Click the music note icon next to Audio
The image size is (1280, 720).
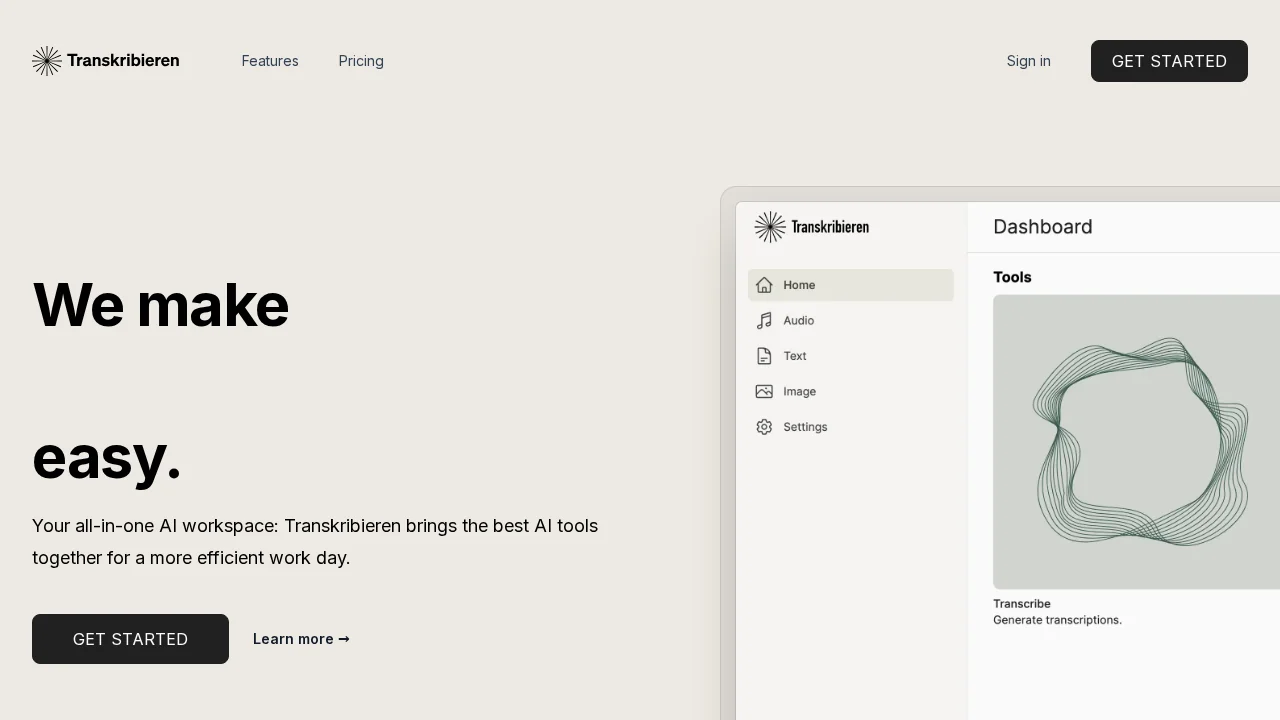[764, 320]
